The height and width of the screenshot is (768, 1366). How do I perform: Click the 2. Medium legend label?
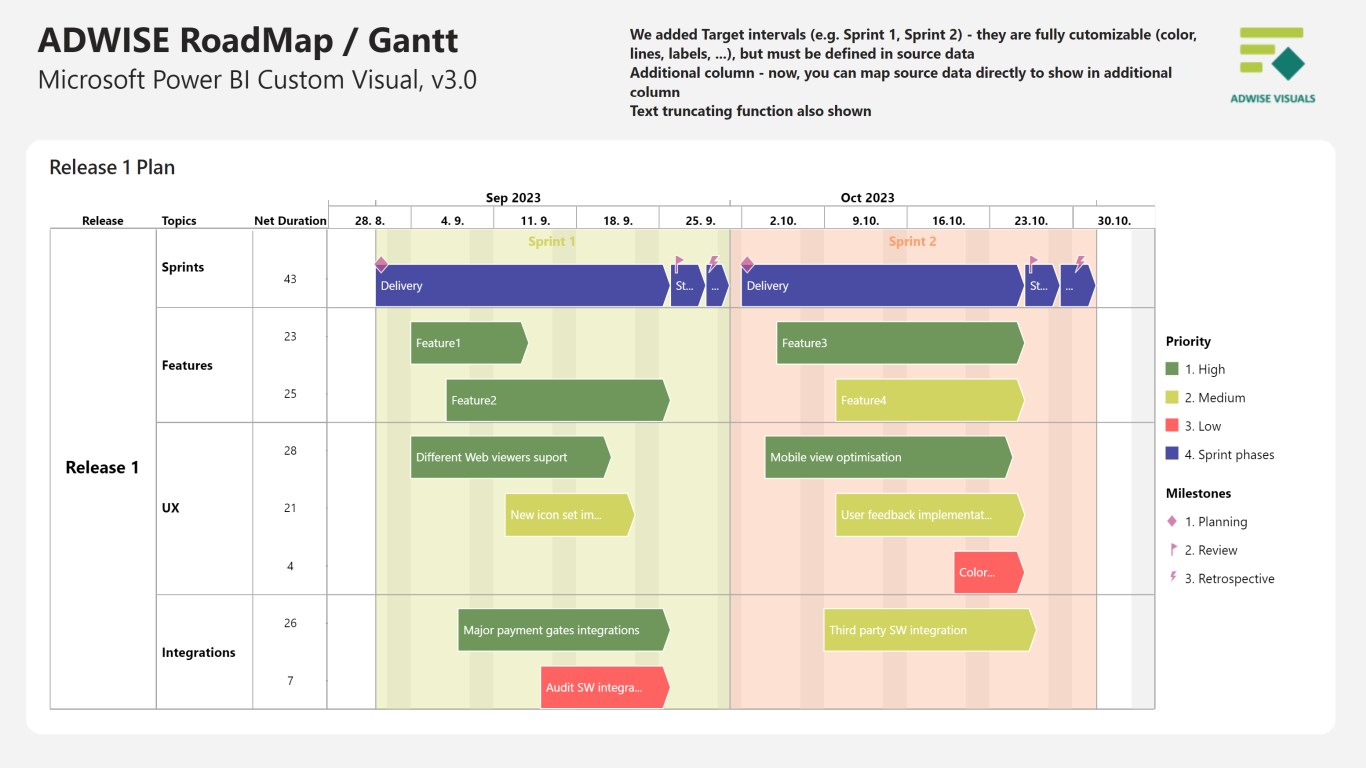[1215, 397]
